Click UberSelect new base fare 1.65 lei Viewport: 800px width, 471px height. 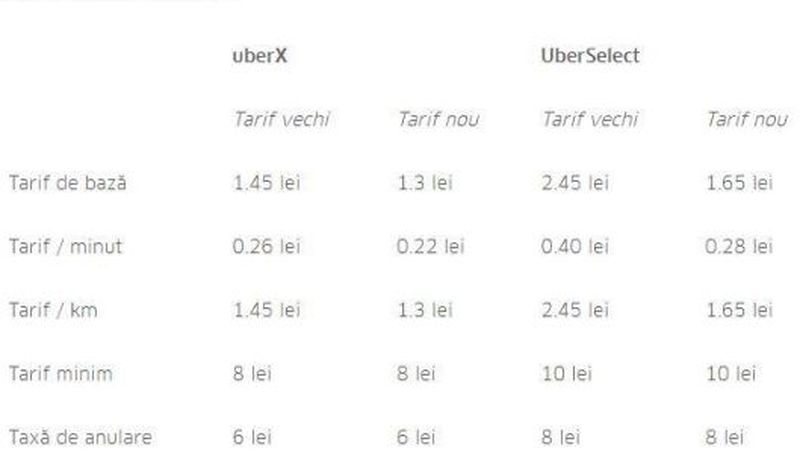tap(739, 183)
